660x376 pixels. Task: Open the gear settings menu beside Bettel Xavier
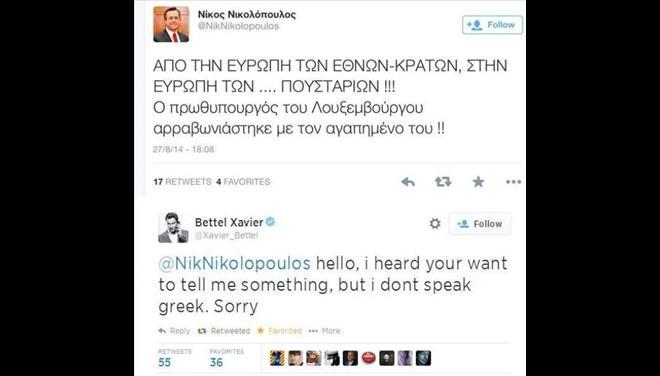[x=435, y=224]
